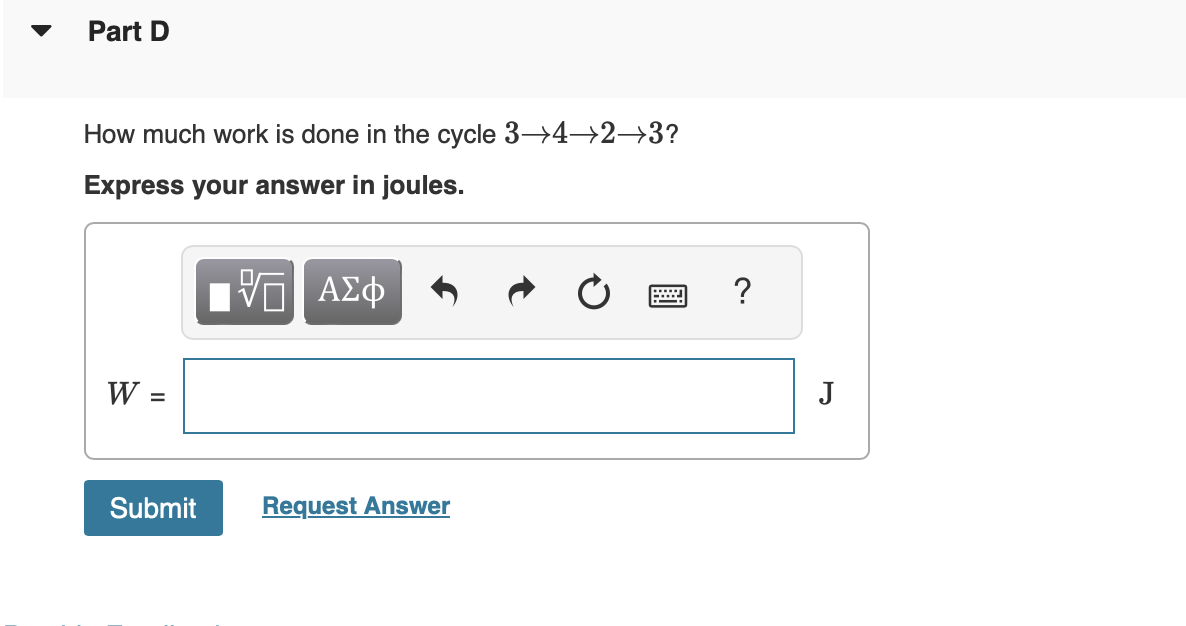Redo the last undone edit
This screenshot has height=626, width=1186.
click(521, 291)
